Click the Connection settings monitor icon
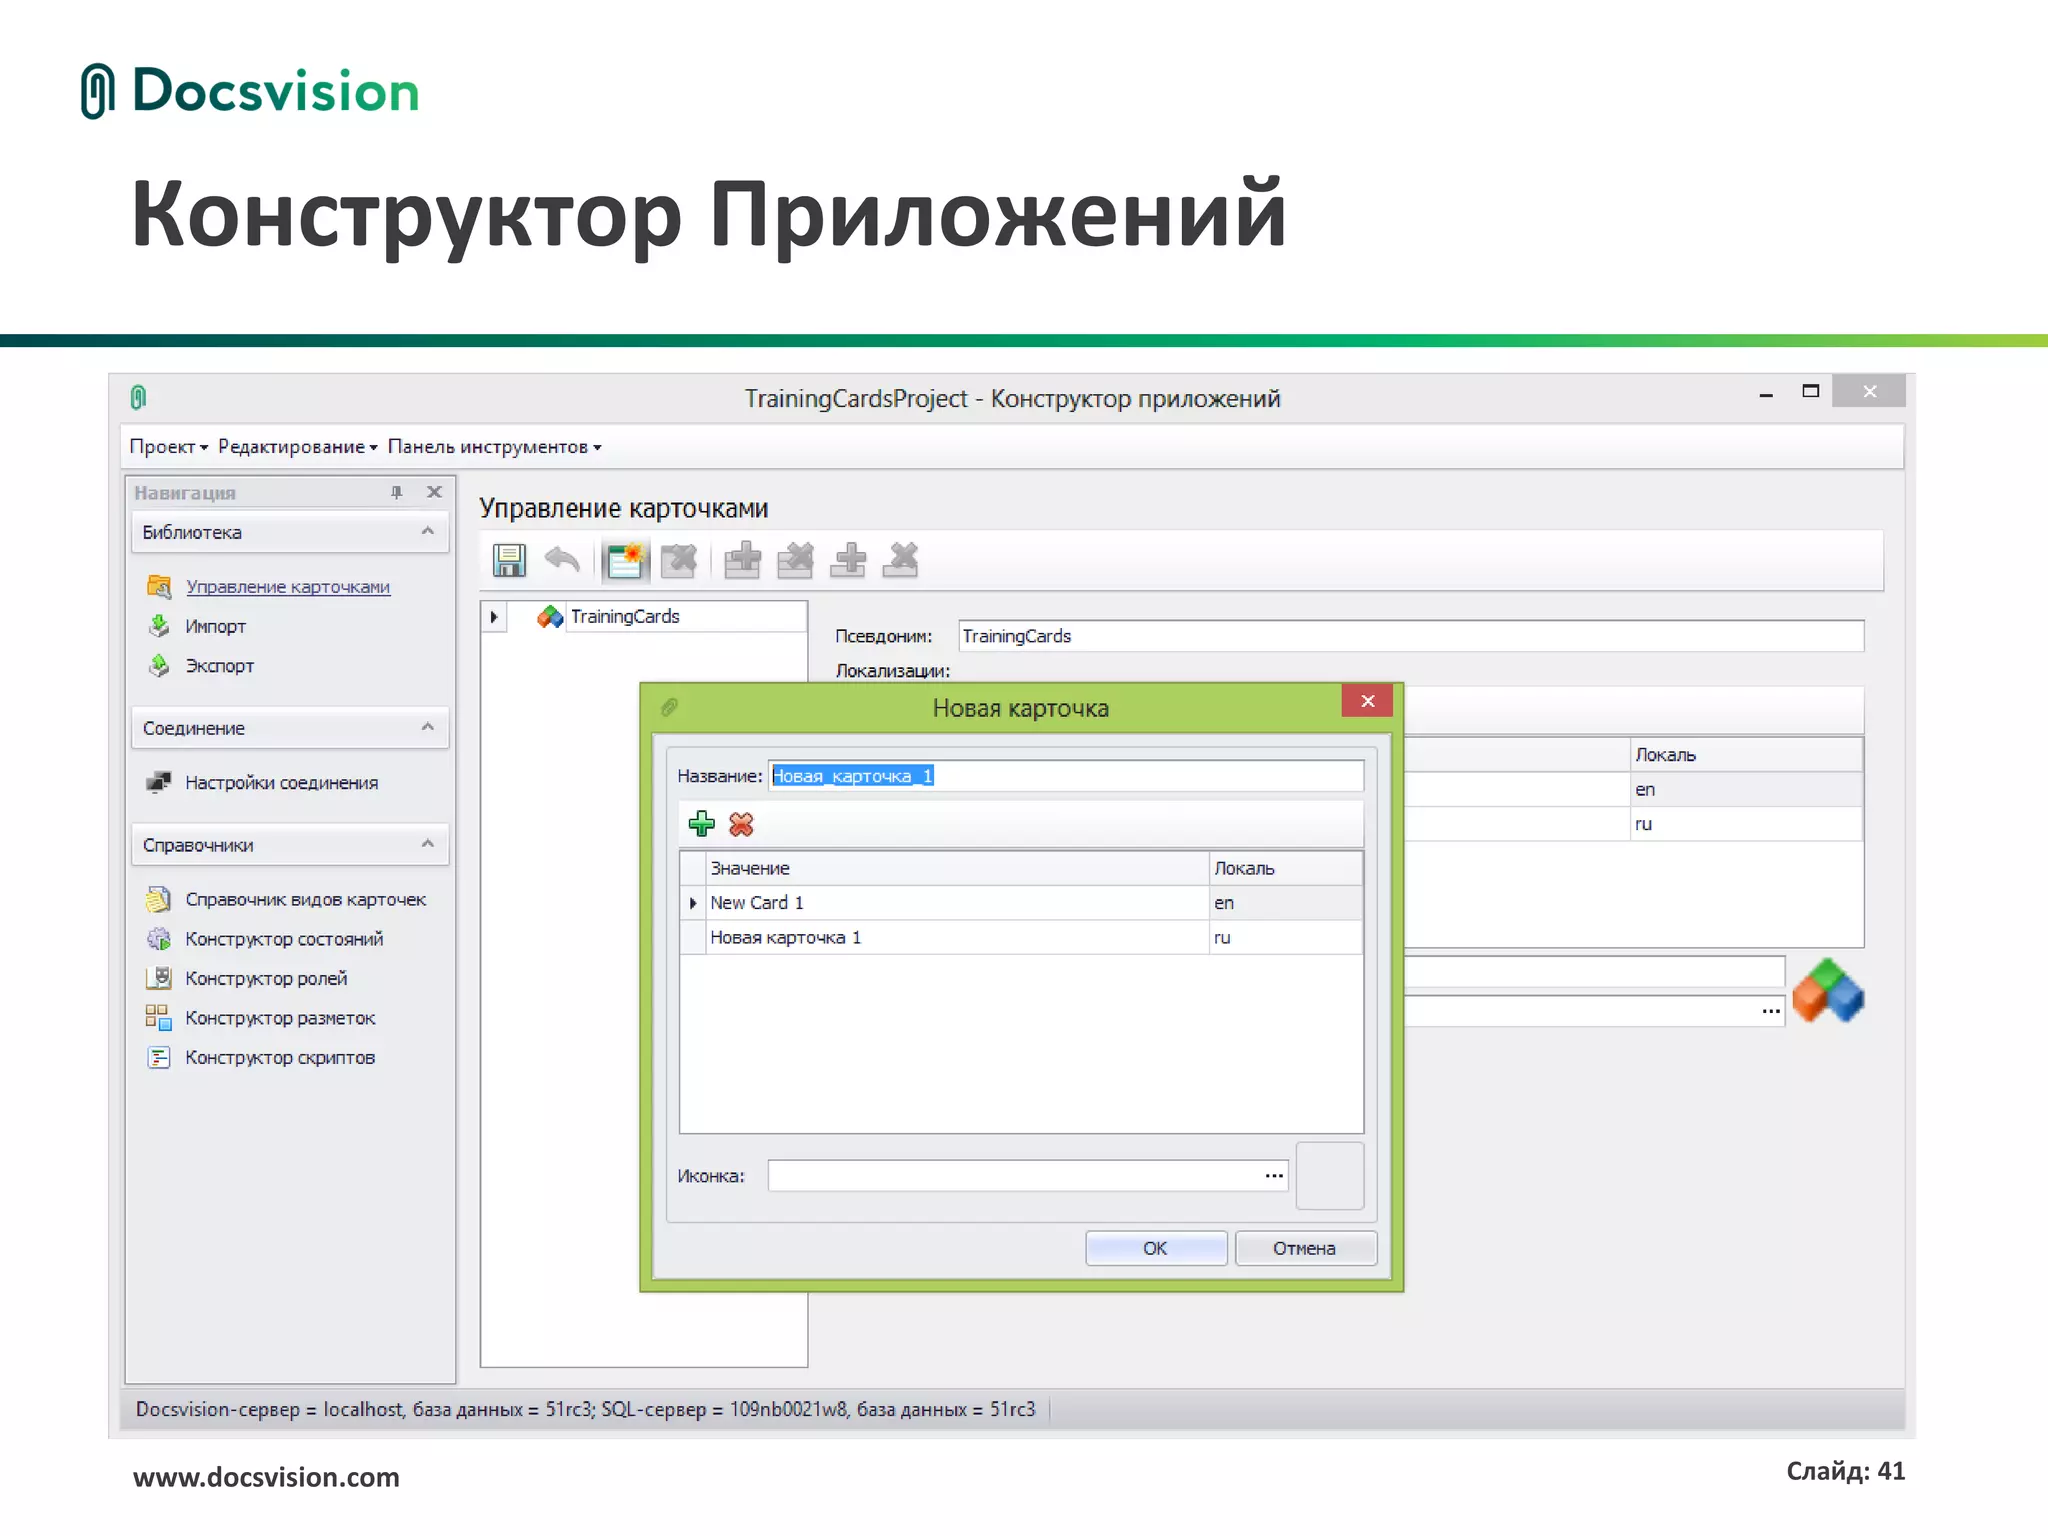Image resolution: width=2048 pixels, height=1536 pixels. click(159, 782)
